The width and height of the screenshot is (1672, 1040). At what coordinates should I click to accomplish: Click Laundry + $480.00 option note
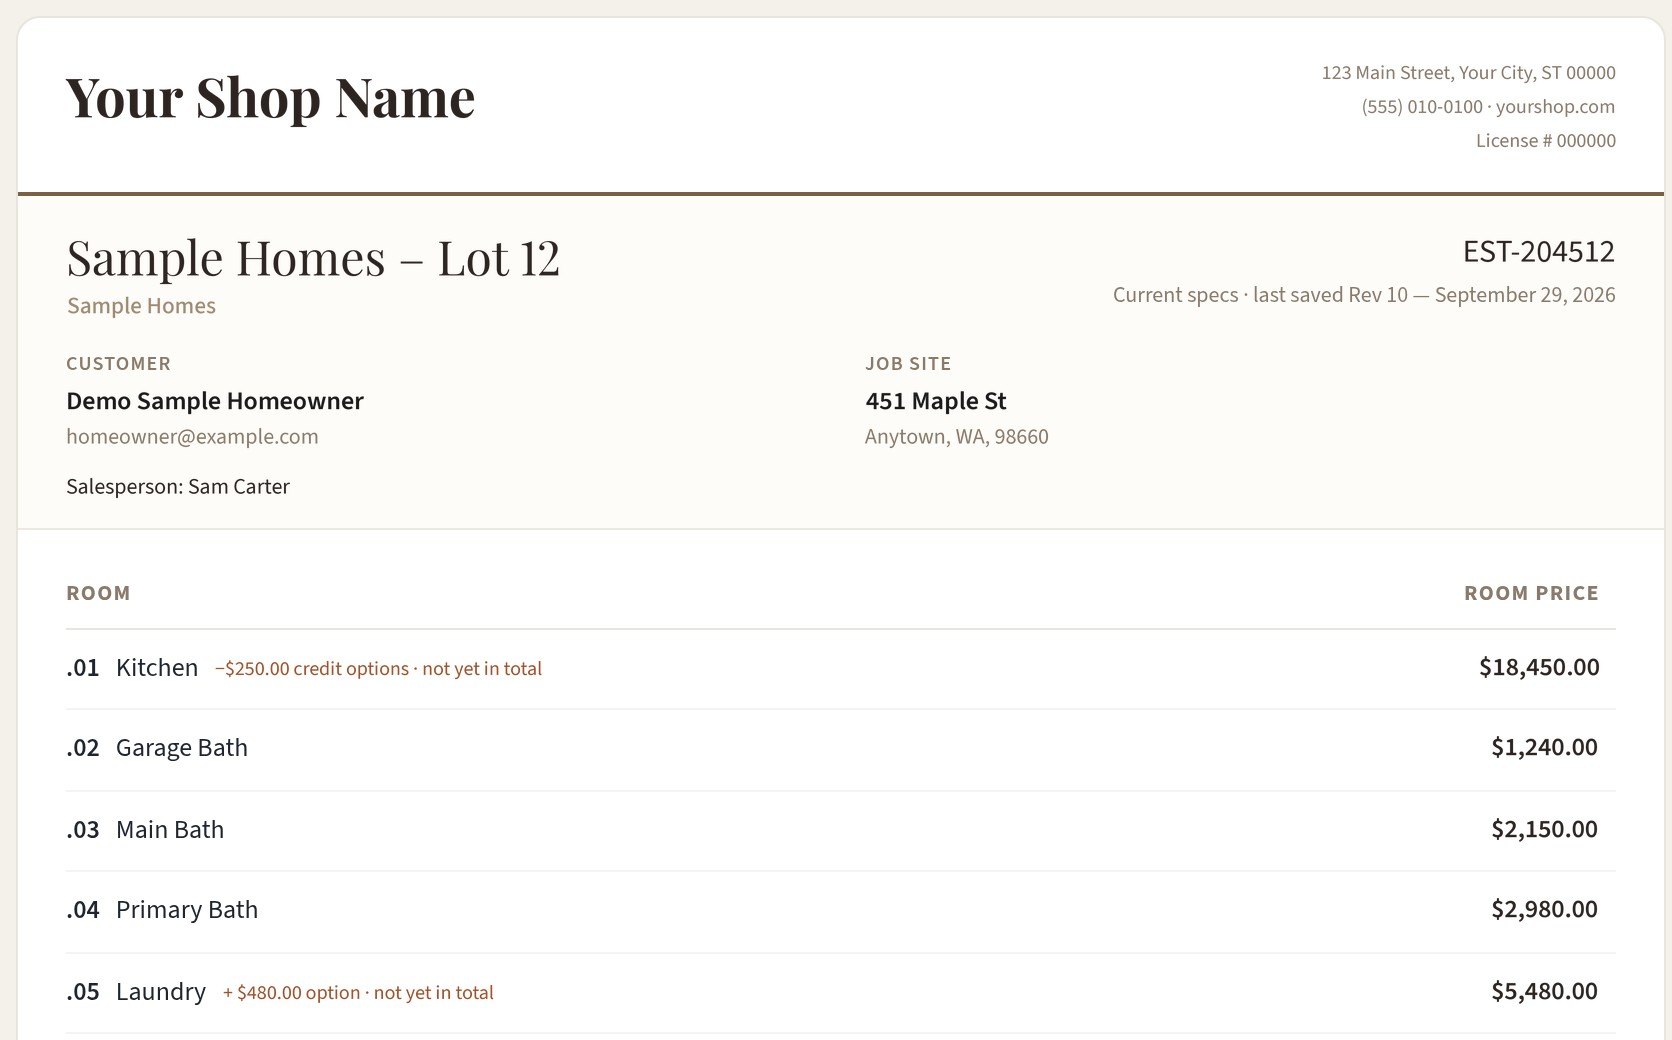click(x=358, y=993)
